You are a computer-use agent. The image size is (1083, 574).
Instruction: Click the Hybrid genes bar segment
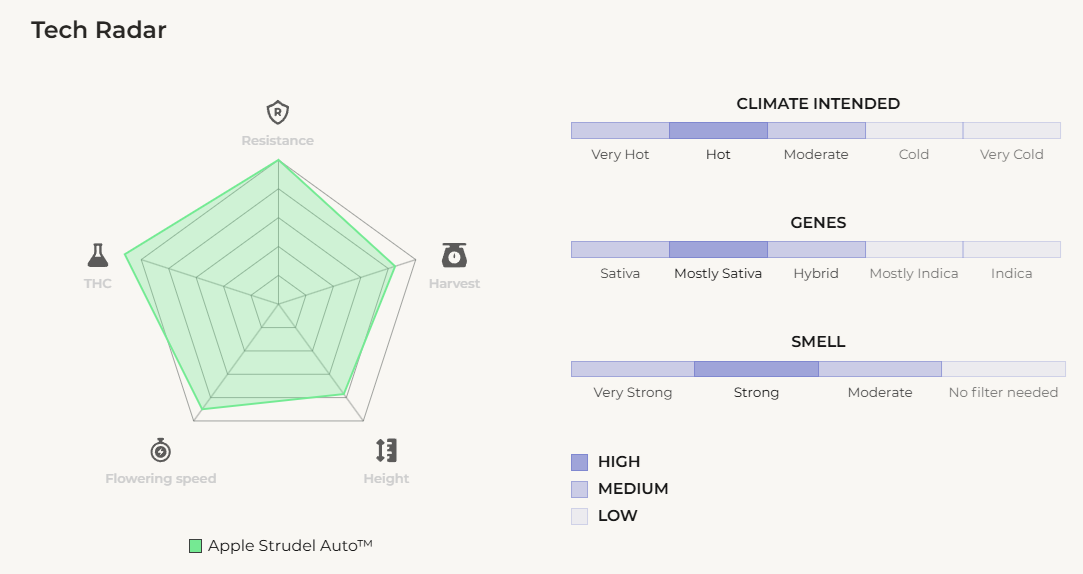(816, 250)
